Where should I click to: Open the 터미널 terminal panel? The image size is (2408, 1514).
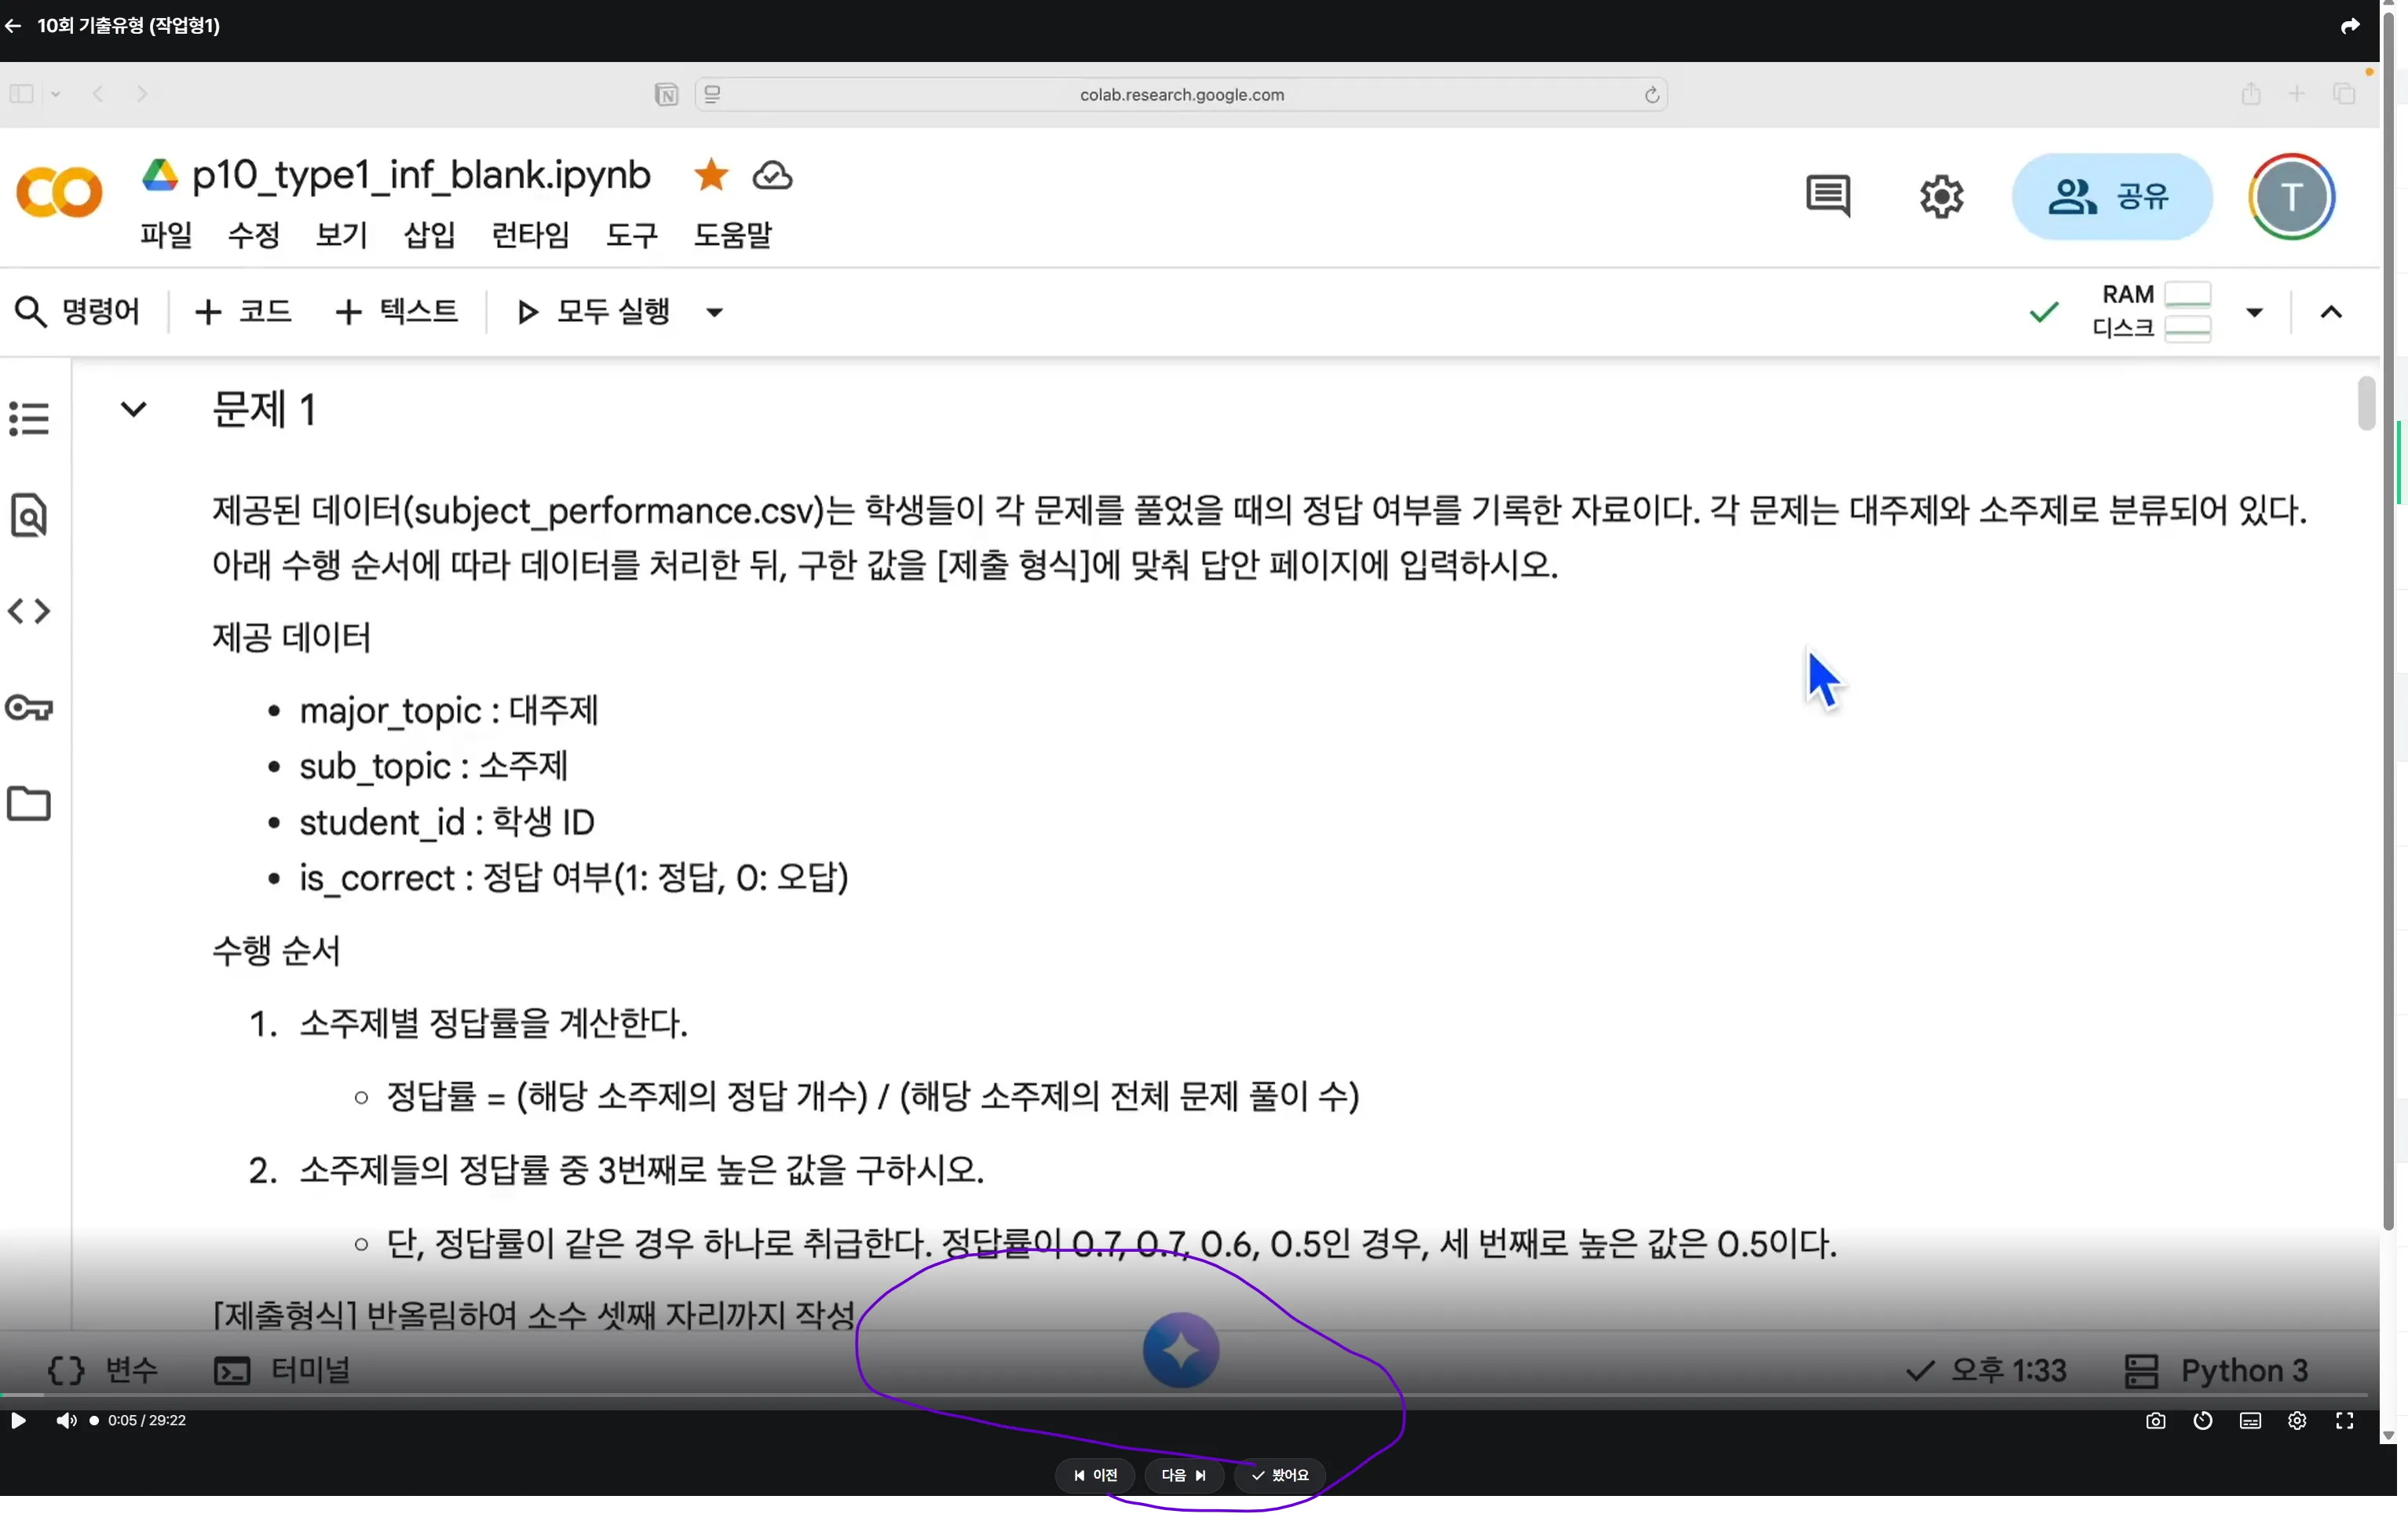(282, 1370)
